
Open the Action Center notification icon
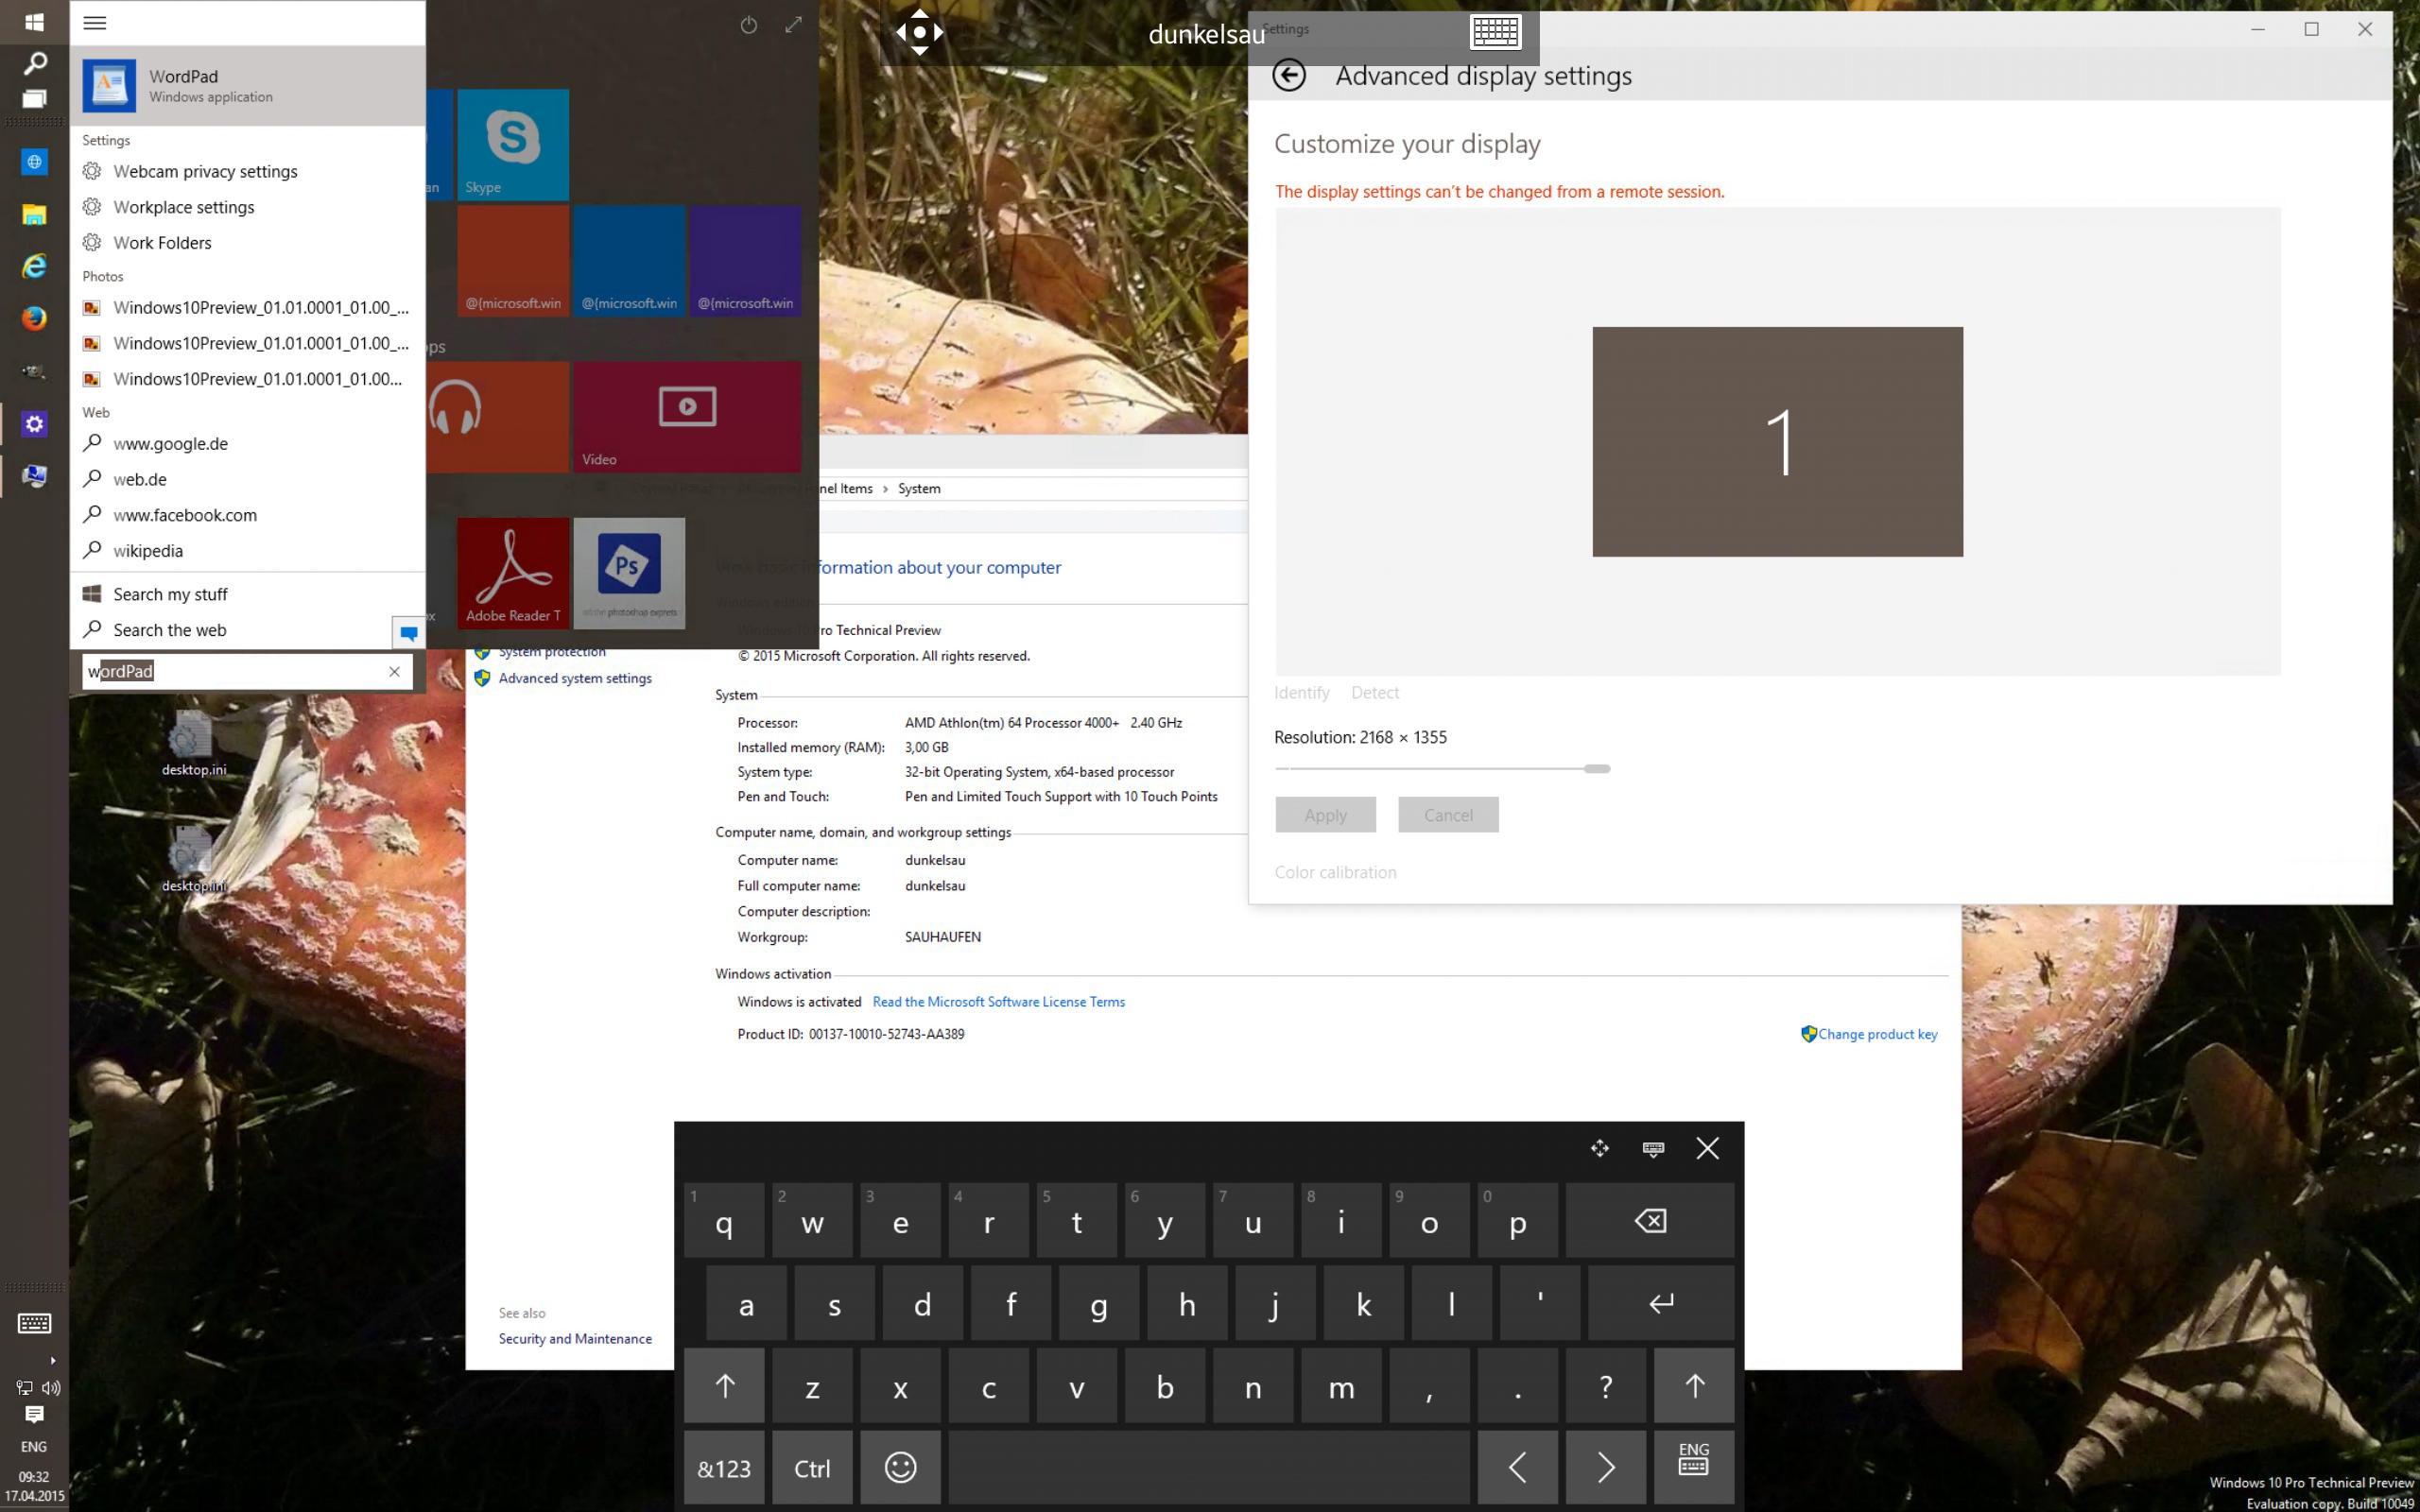point(34,1414)
